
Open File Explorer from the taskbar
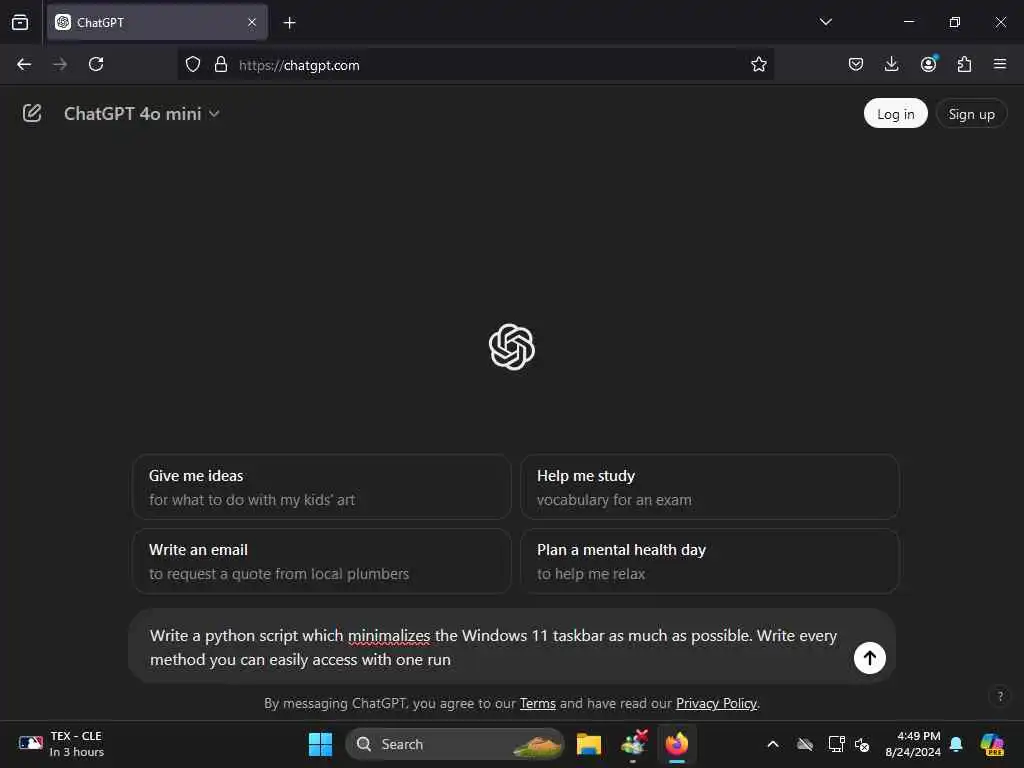click(x=588, y=744)
